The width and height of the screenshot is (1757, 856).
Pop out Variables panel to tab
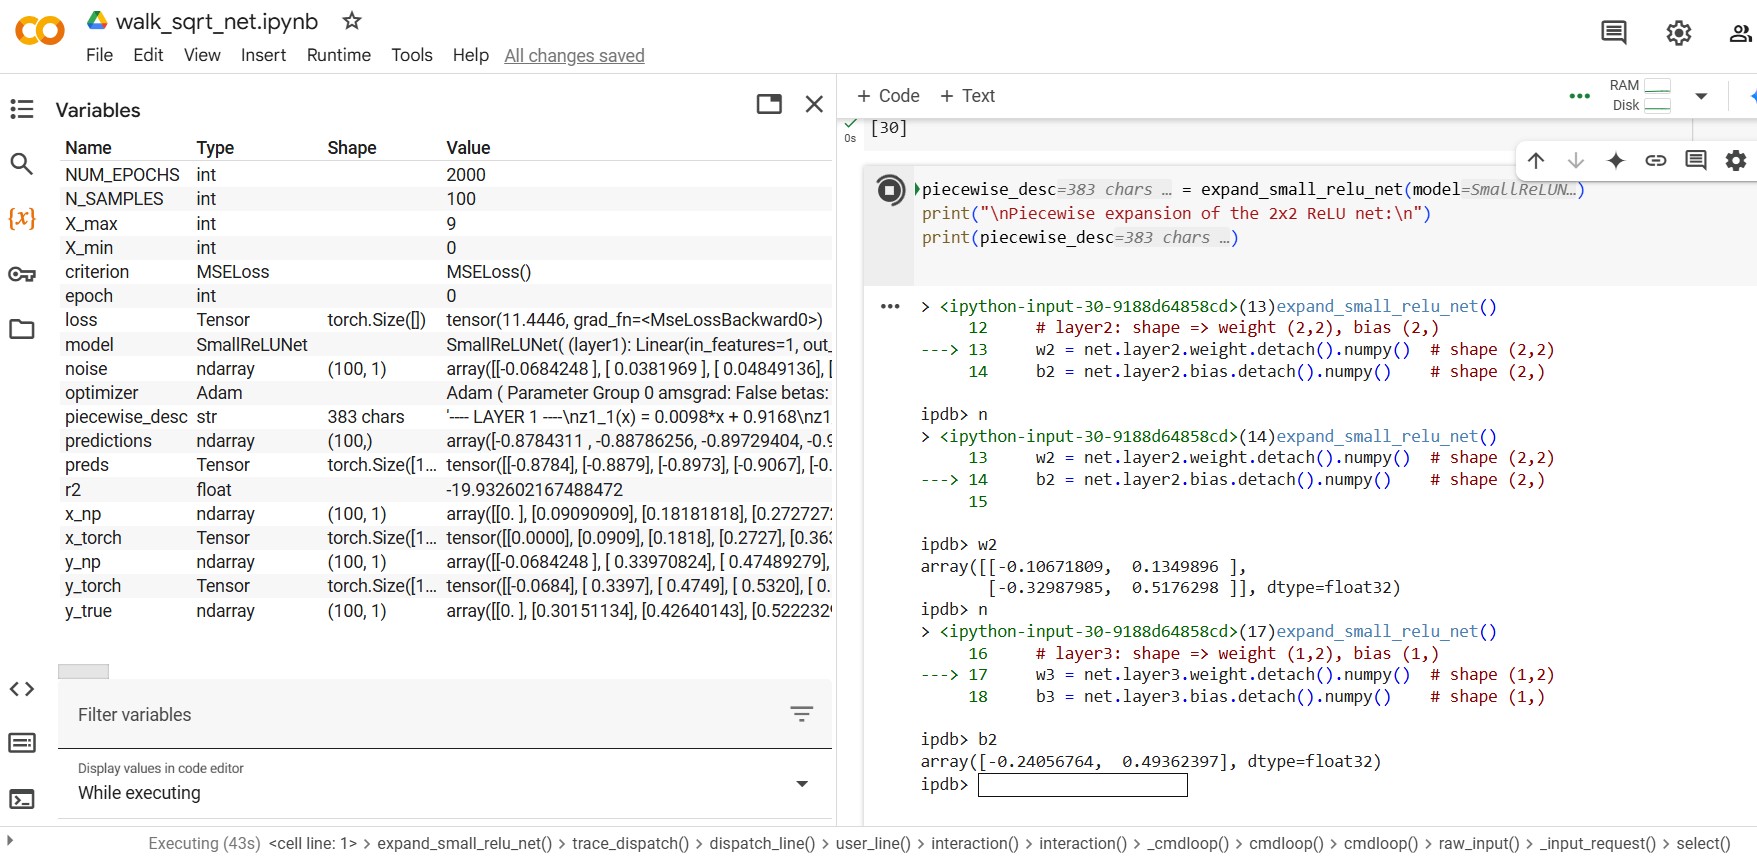(x=769, y=104)
